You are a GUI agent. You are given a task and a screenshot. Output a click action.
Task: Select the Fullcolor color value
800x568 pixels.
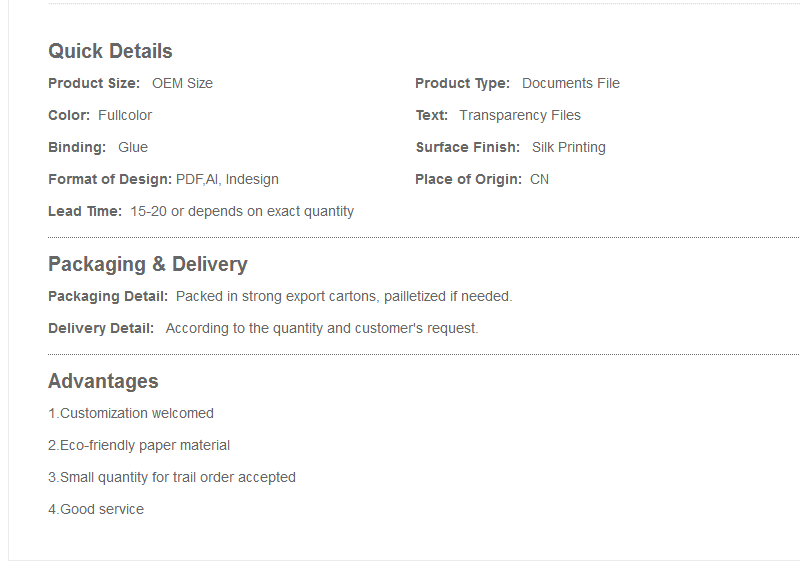coord(125,115)
